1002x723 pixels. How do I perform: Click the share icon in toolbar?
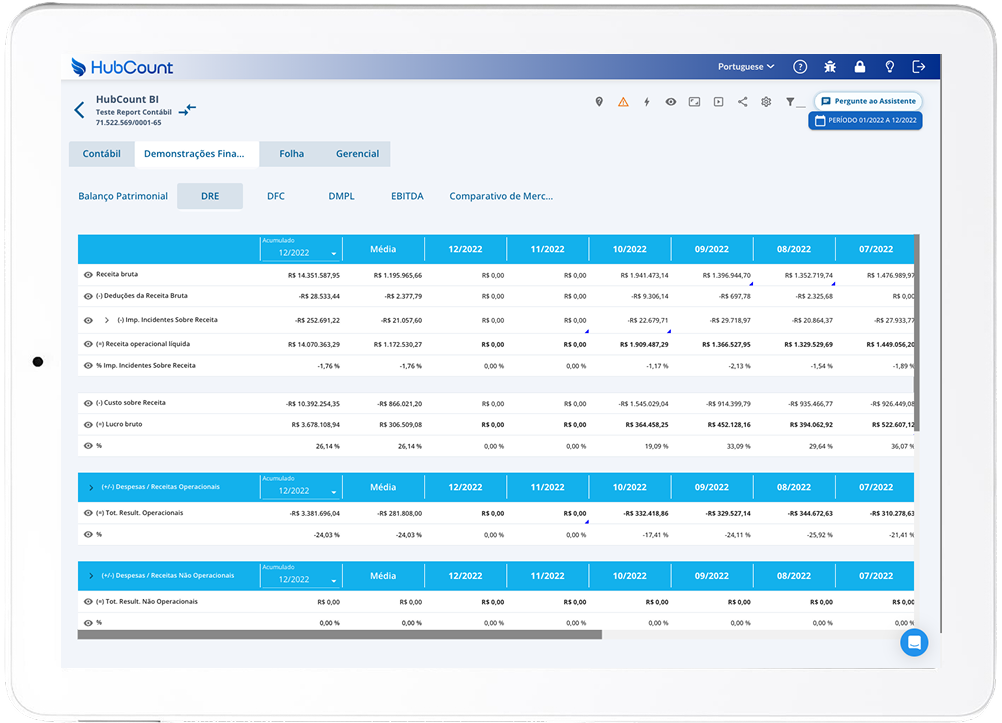pyautogui.click(x=742, y=102)
